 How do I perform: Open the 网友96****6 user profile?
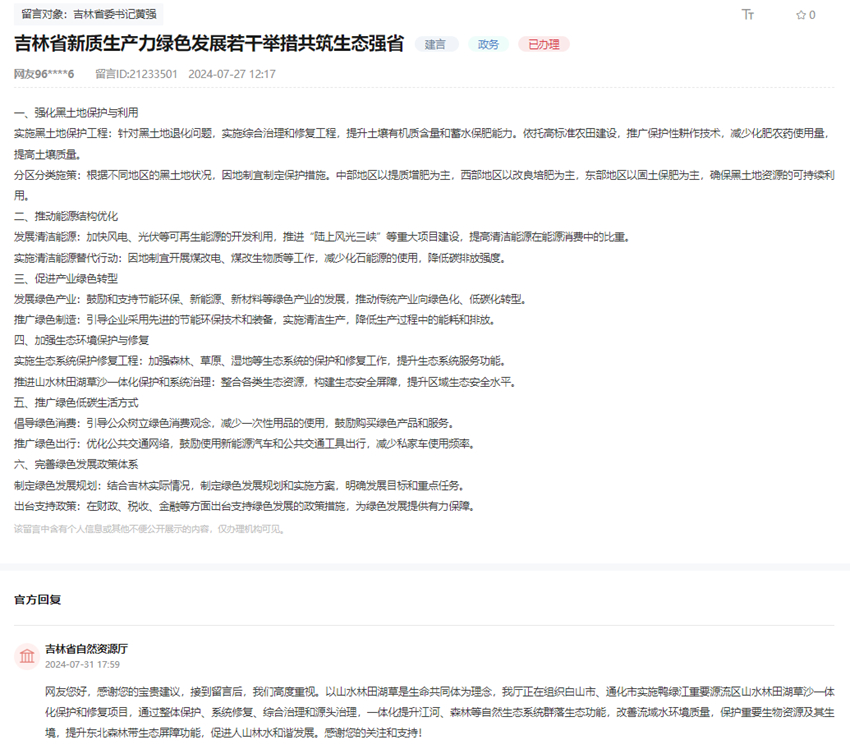coord(44,74)
